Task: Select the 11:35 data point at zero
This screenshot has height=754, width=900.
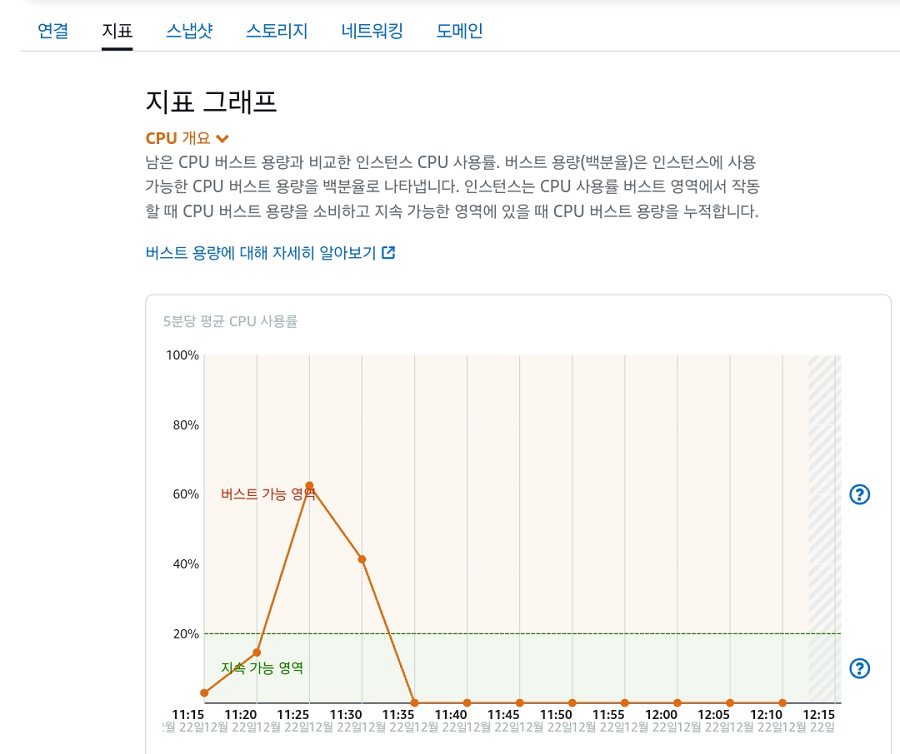Action: 414,702
